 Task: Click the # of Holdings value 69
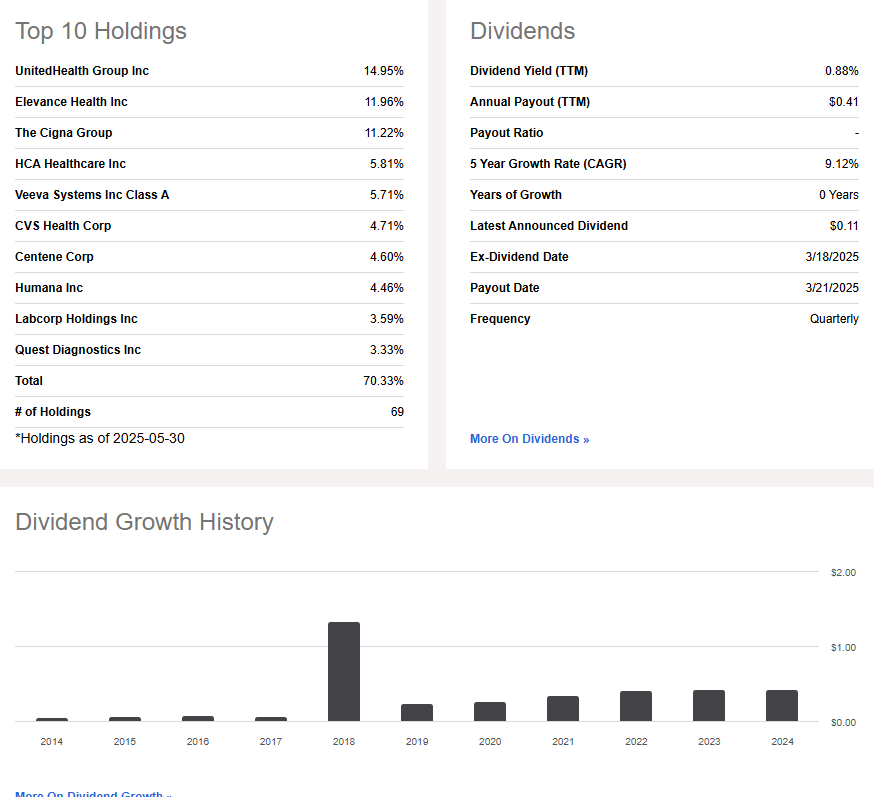[x=397, y=412]
